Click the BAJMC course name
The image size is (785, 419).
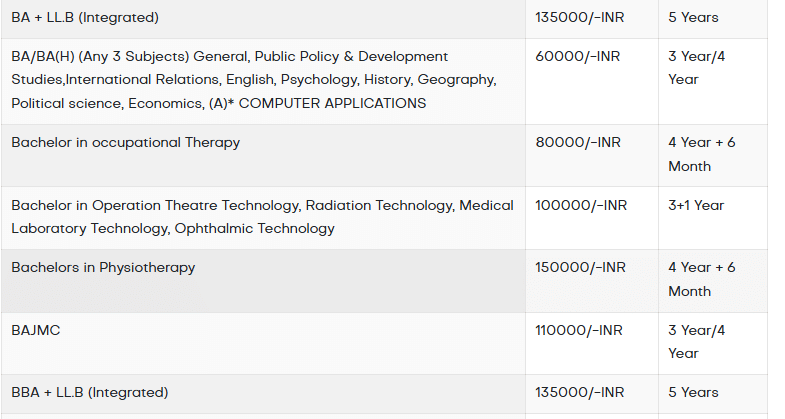coord(36,330)
